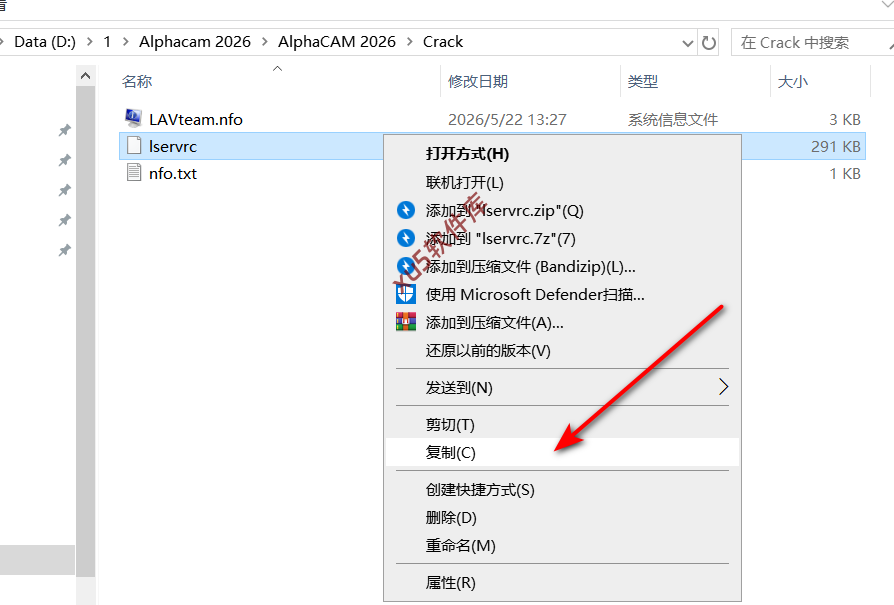Image resolution: width=894 pixels, height=605 pixels.
Task: Click the Bandizip icon beside lservrc.7z entry
Action: (406, 238)
